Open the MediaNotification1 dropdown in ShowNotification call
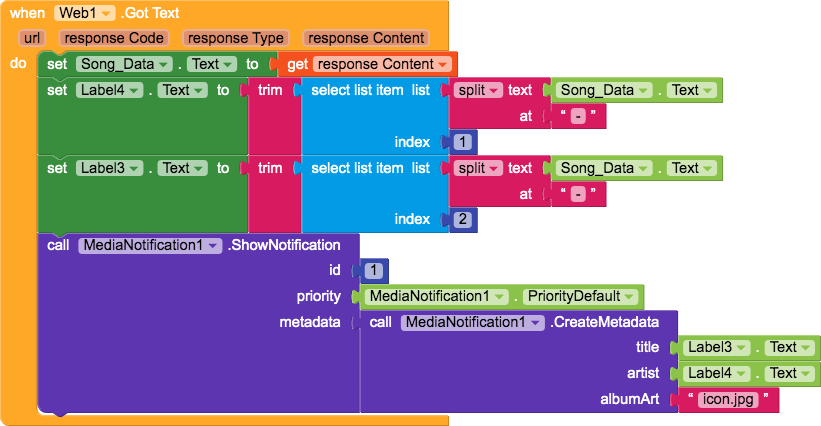The width and height of the screenshot is (821, 426). 150,245
